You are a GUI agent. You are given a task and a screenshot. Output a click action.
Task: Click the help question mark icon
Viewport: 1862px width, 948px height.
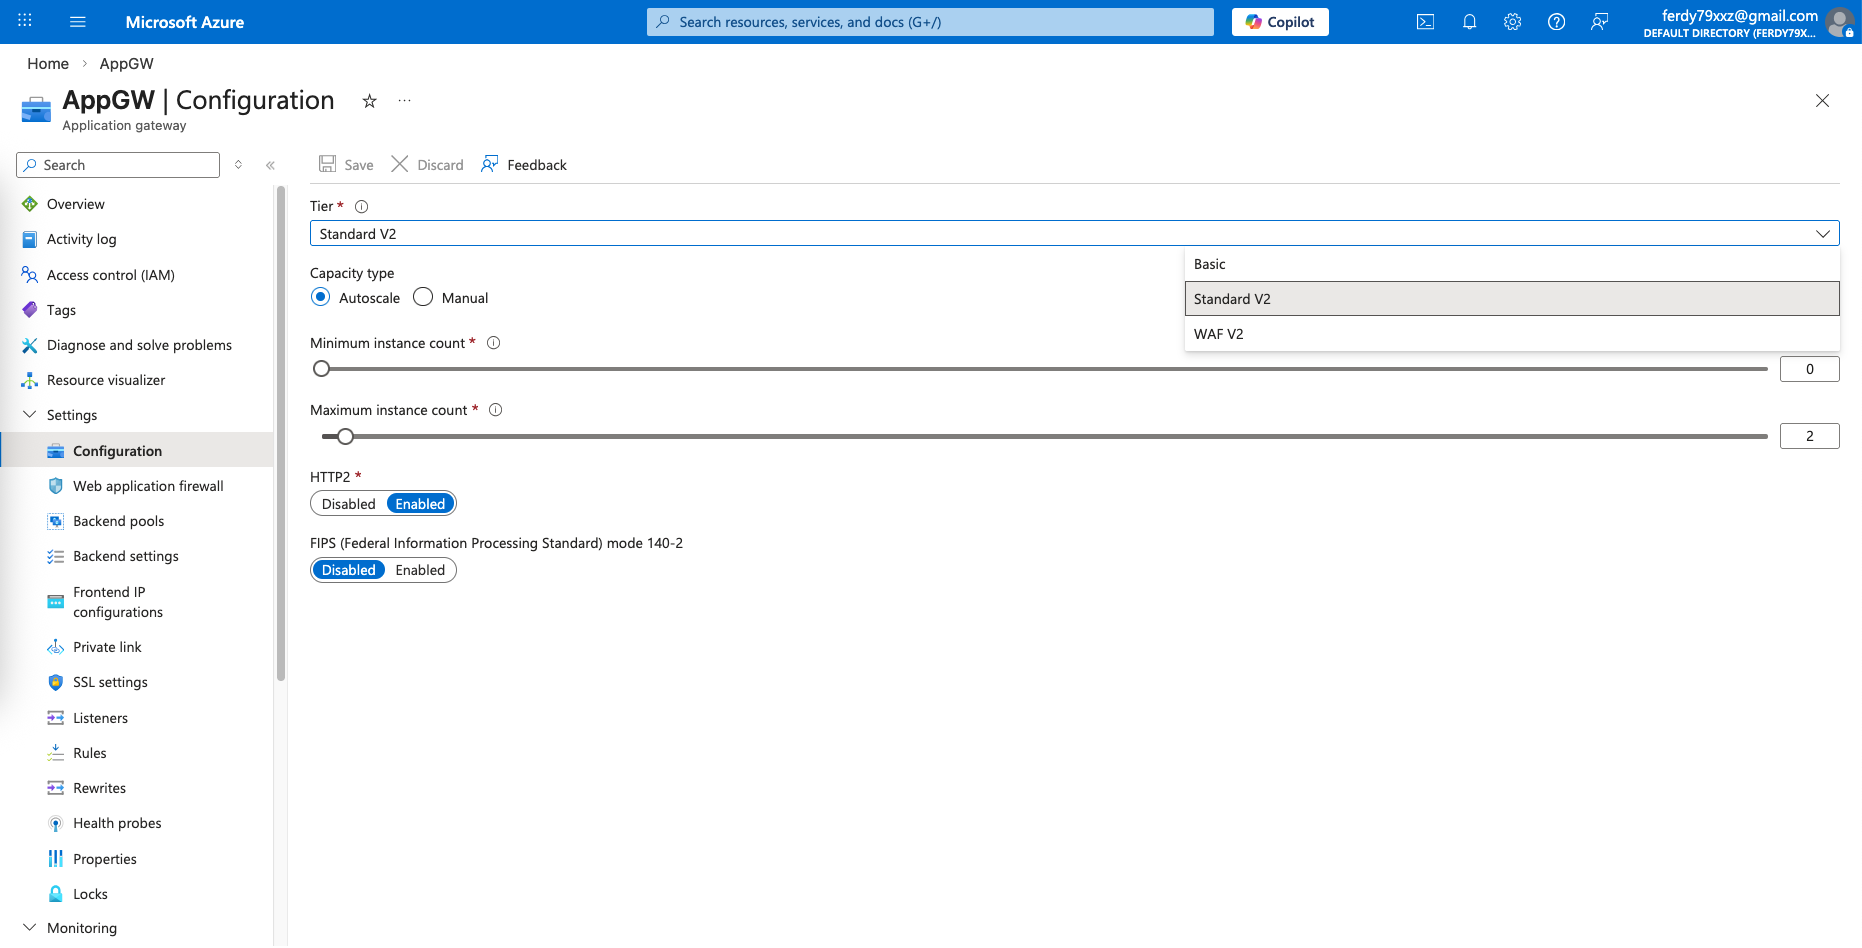tap(1556, 22)
